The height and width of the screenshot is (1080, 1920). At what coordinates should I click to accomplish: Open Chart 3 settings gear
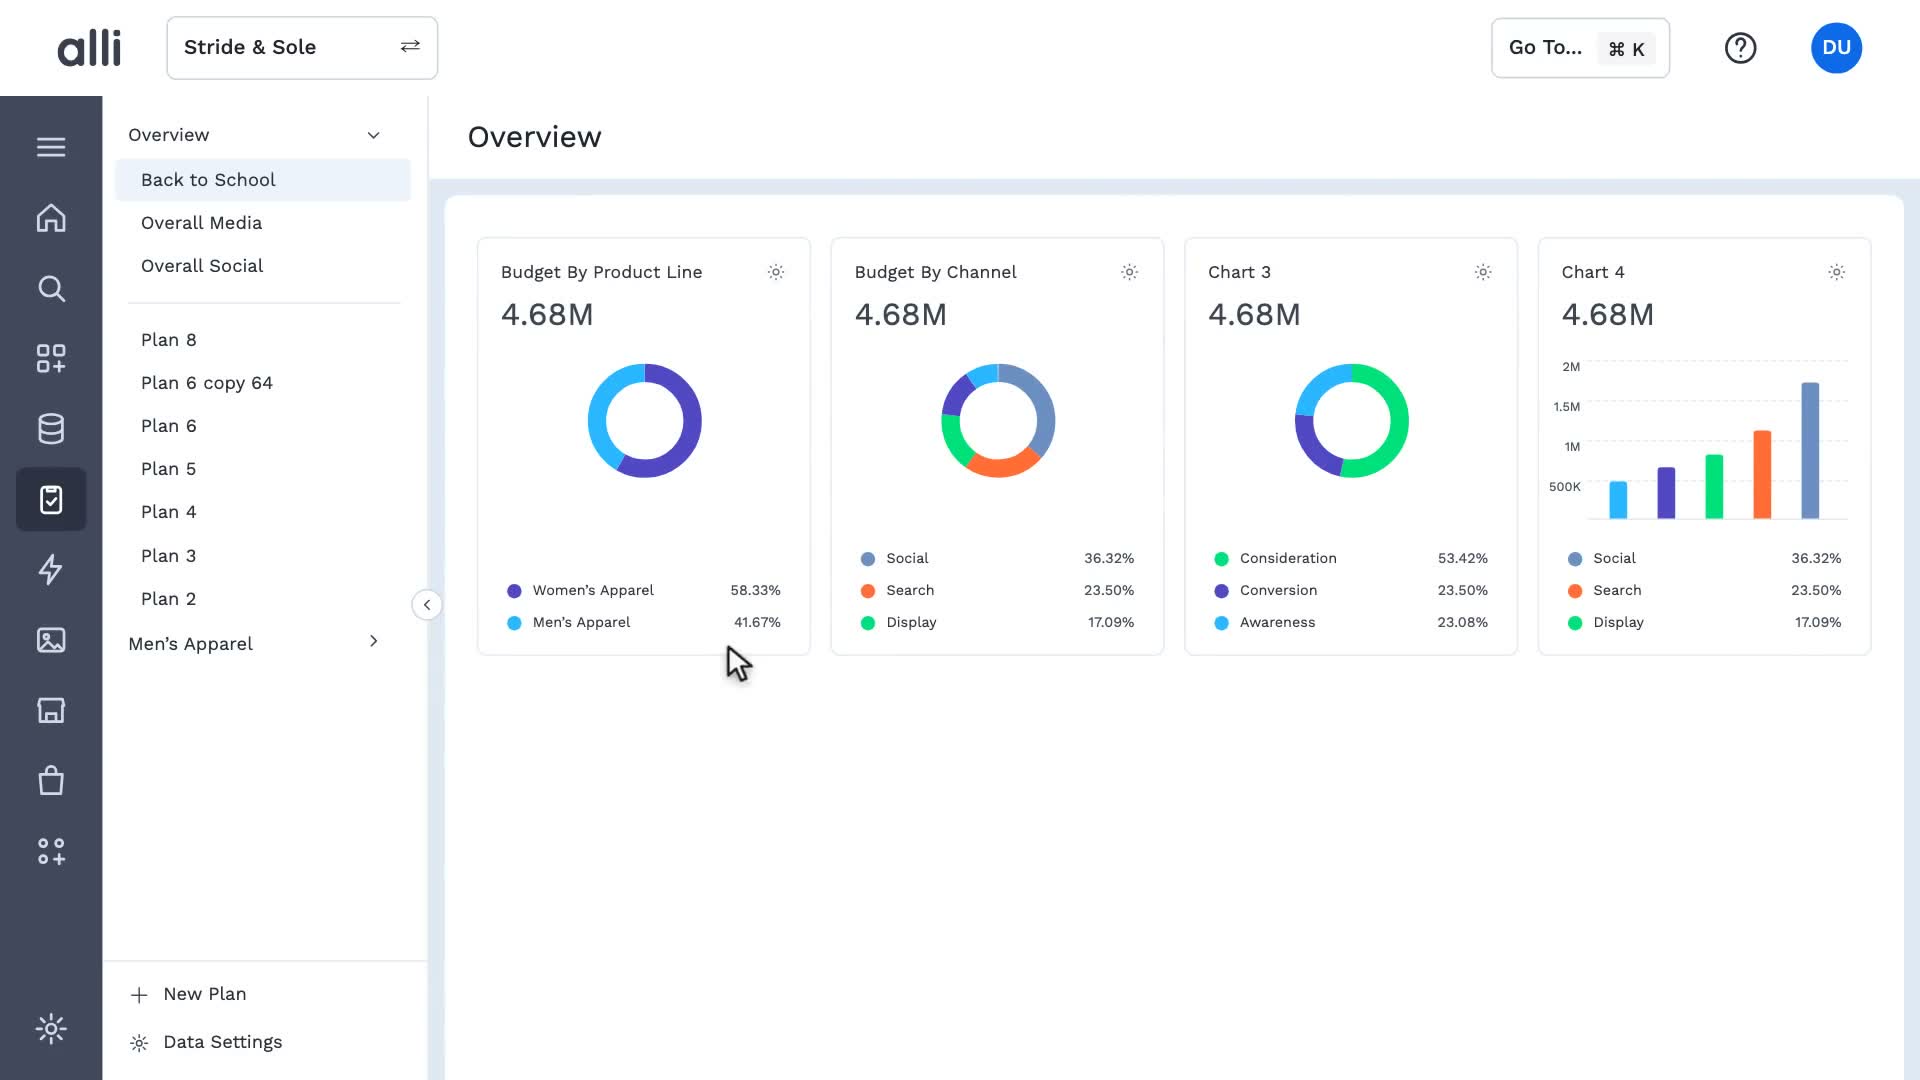point(1483,272)
